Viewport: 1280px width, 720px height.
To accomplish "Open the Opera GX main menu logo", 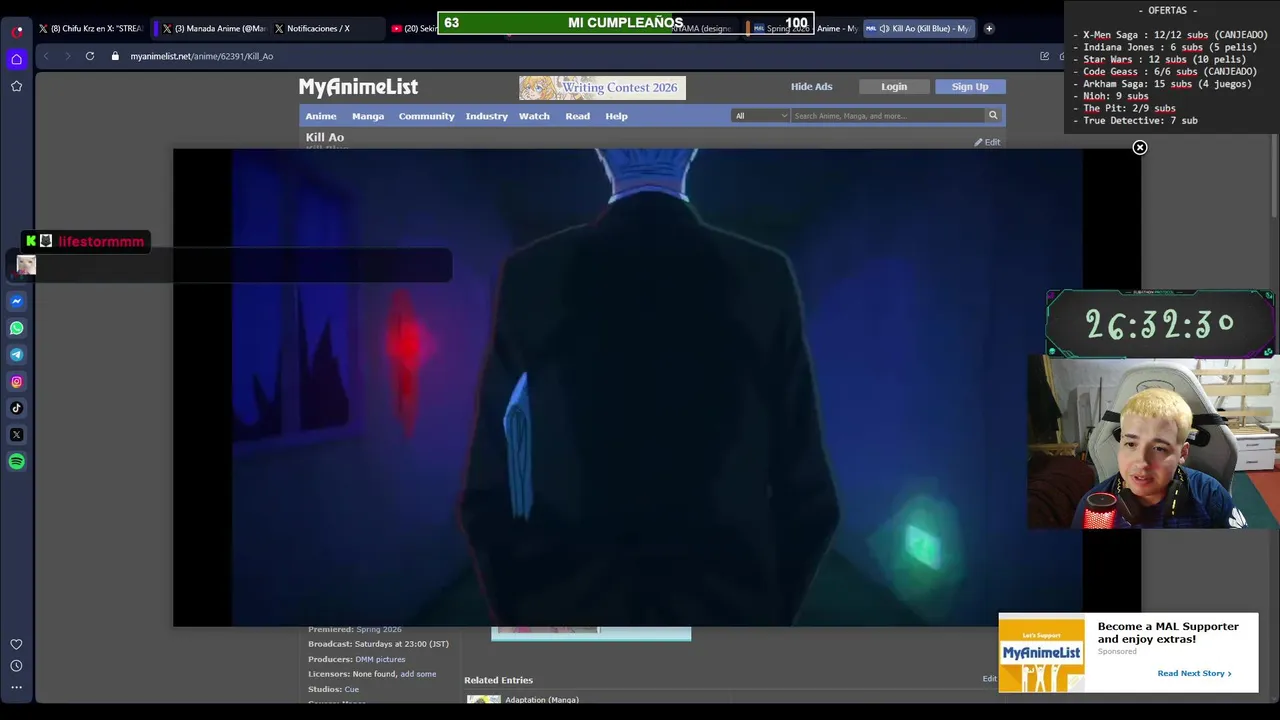I will (17, 31).
